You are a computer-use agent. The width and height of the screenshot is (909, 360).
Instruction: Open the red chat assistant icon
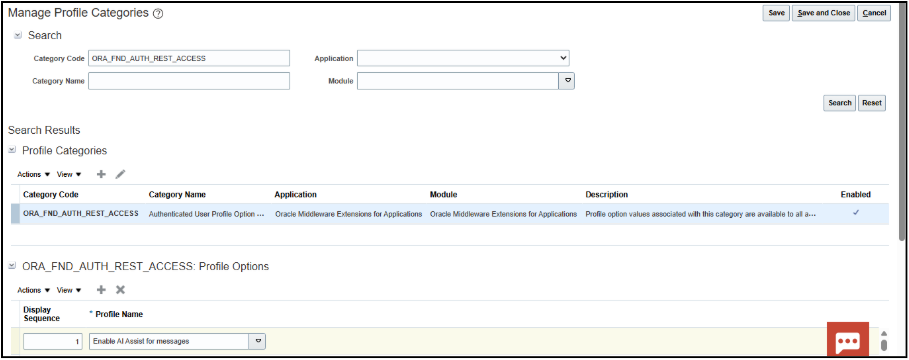(848, 339)
